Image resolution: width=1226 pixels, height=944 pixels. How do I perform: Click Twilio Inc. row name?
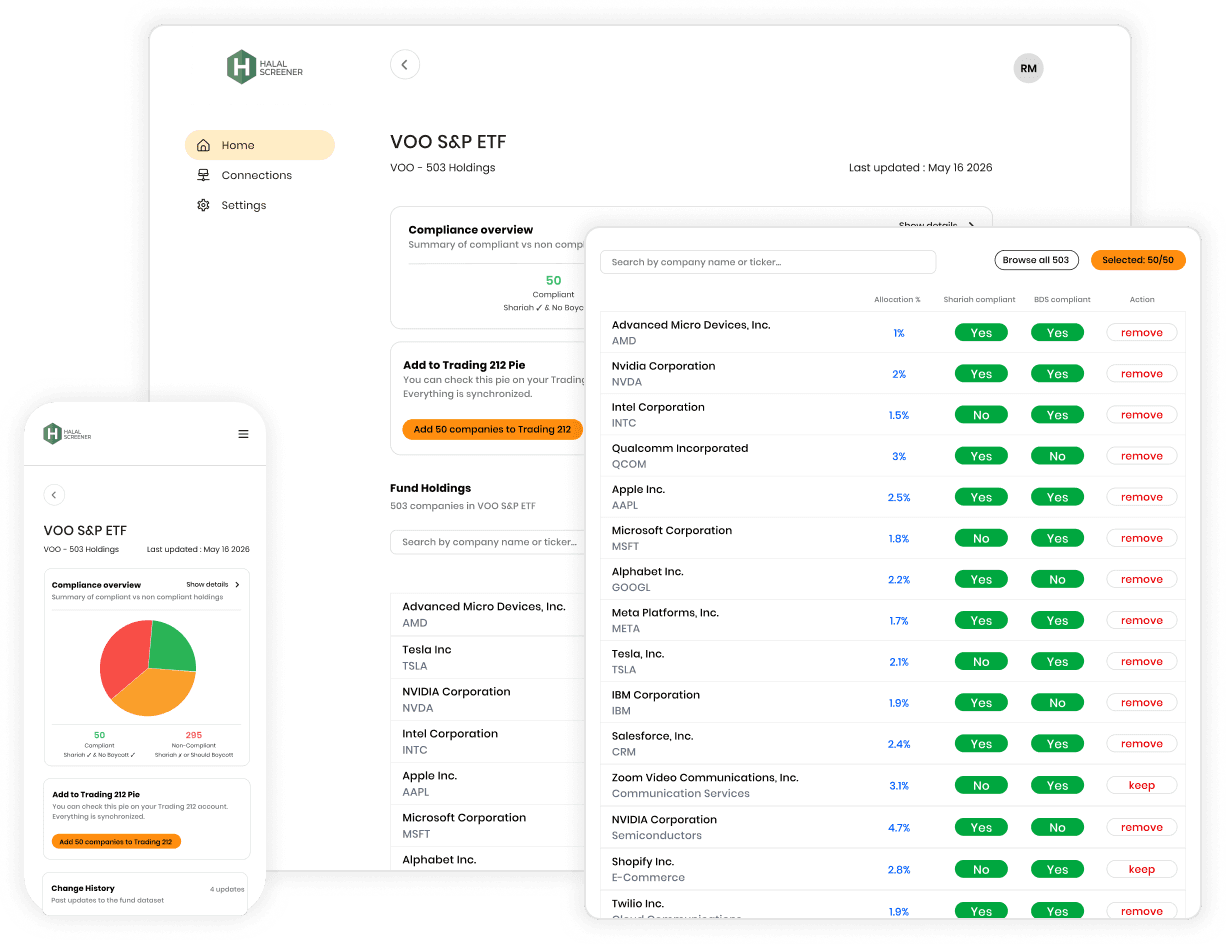tap(638, 903)
